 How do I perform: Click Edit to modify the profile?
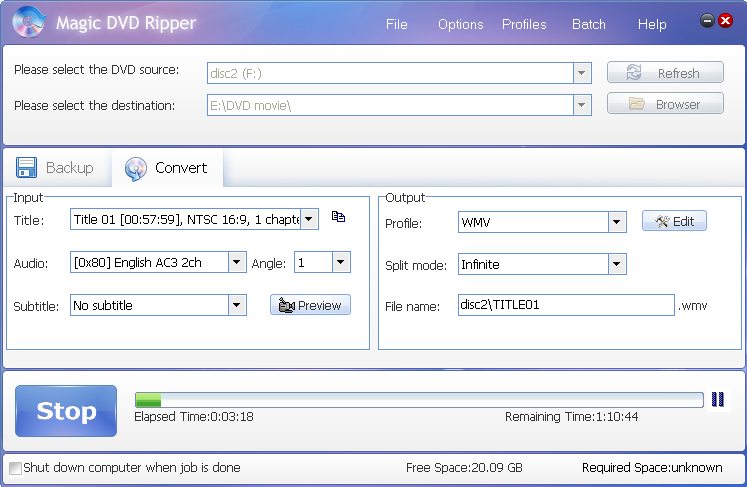click(x=674, y=221)
